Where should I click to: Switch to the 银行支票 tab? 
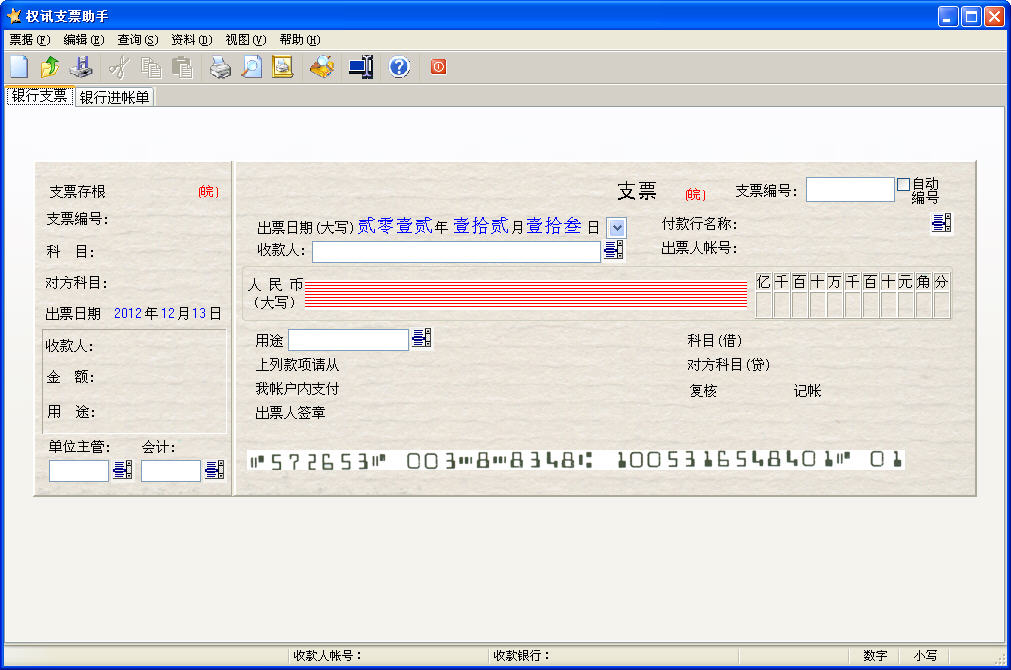click(39, 96)
